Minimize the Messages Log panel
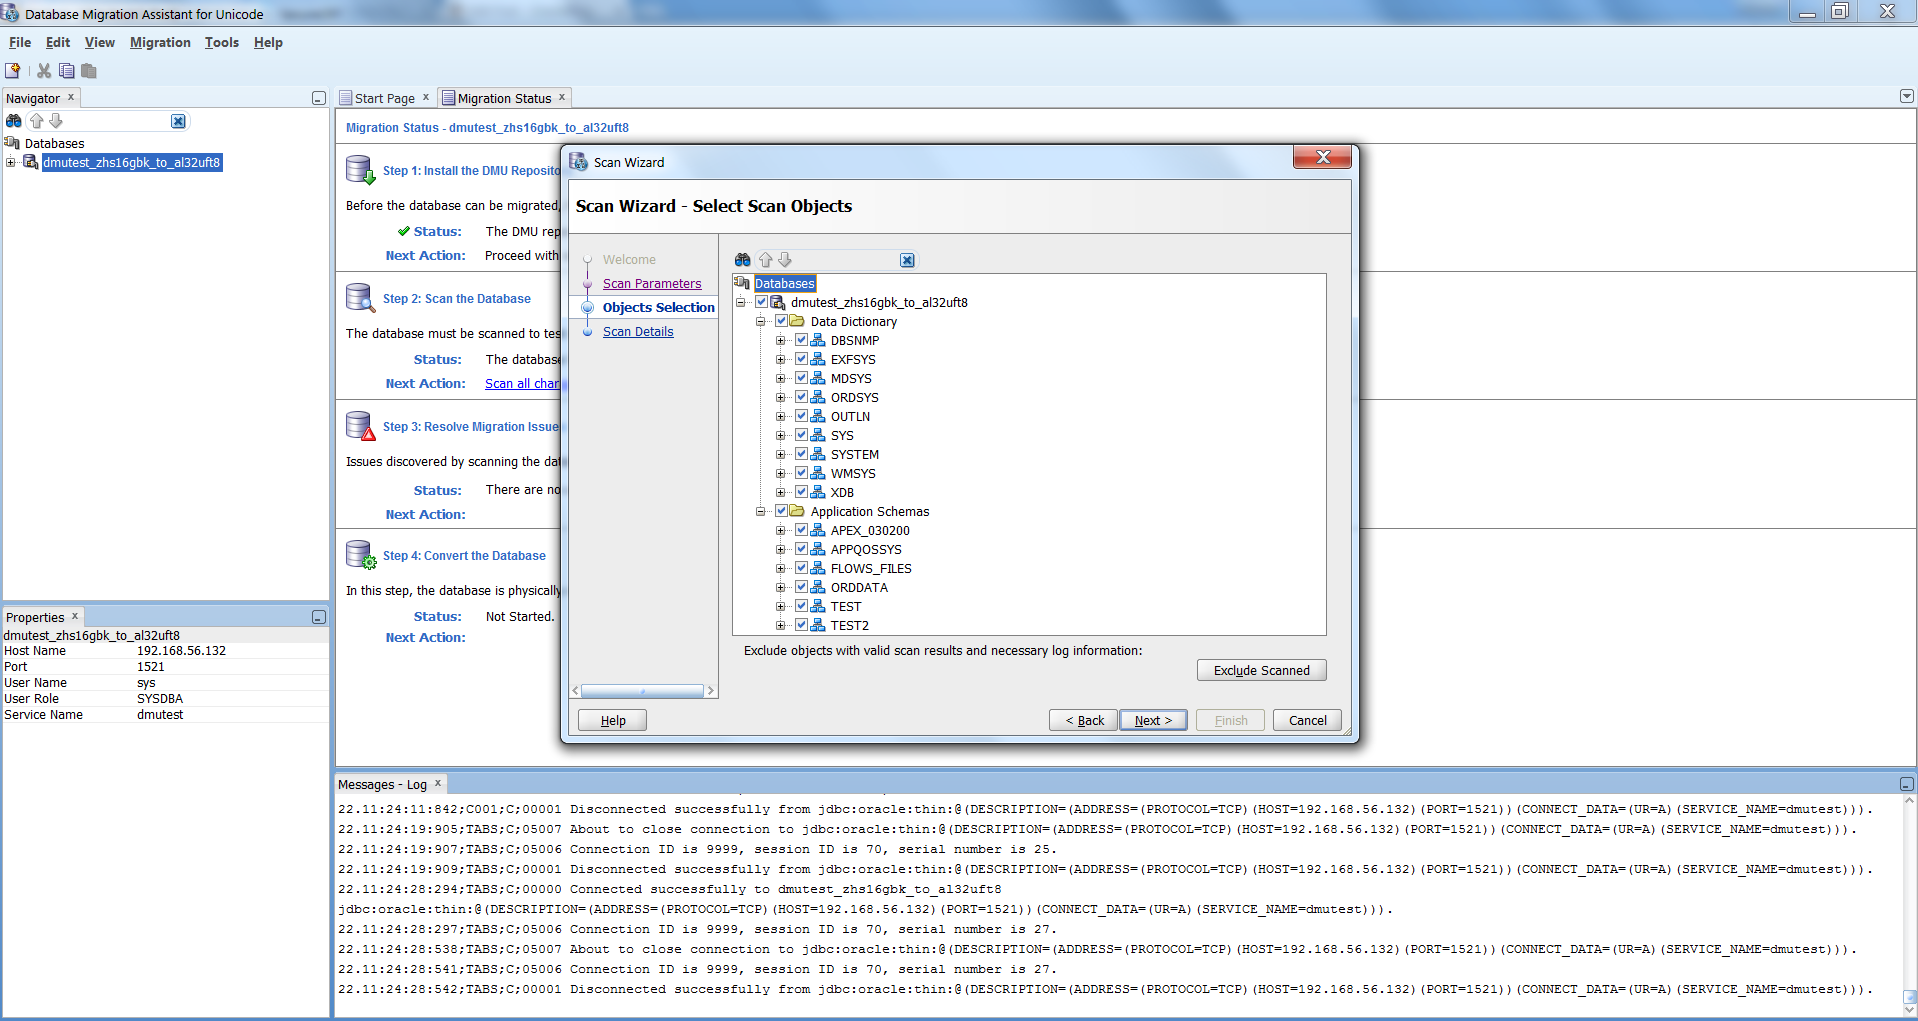Screen dimensions: 1918x1021 (x=1907, y=784)
